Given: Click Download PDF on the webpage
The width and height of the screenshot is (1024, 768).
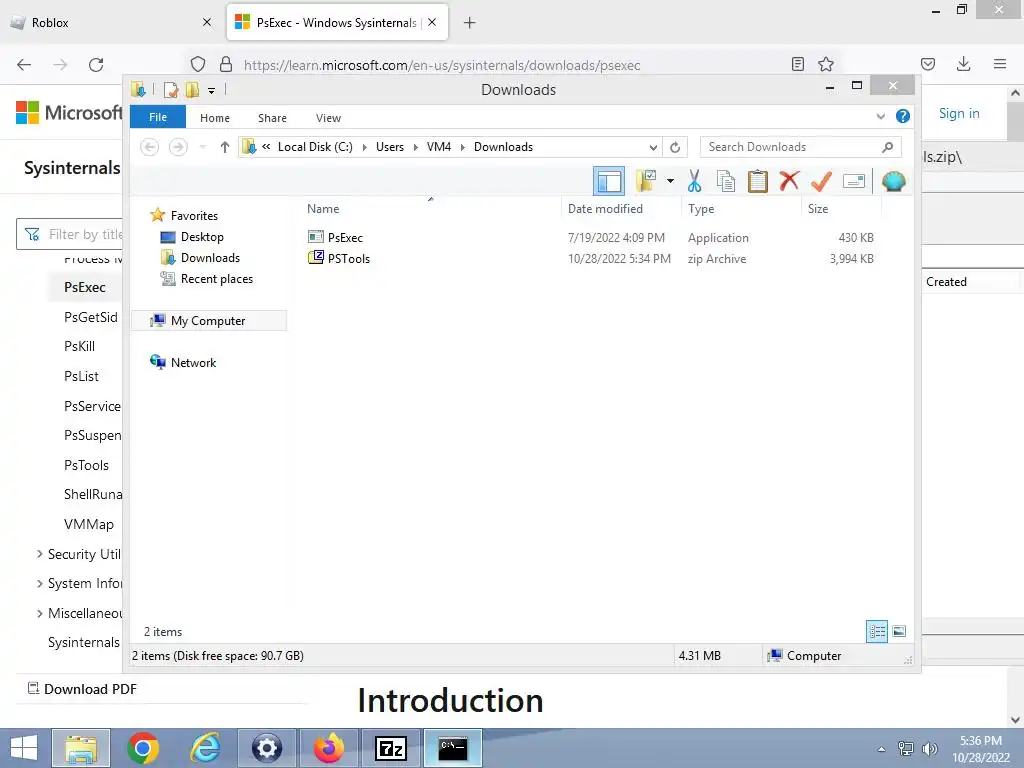Looking at the screenshot, I should pyautogui.click(x=82, y=689).
